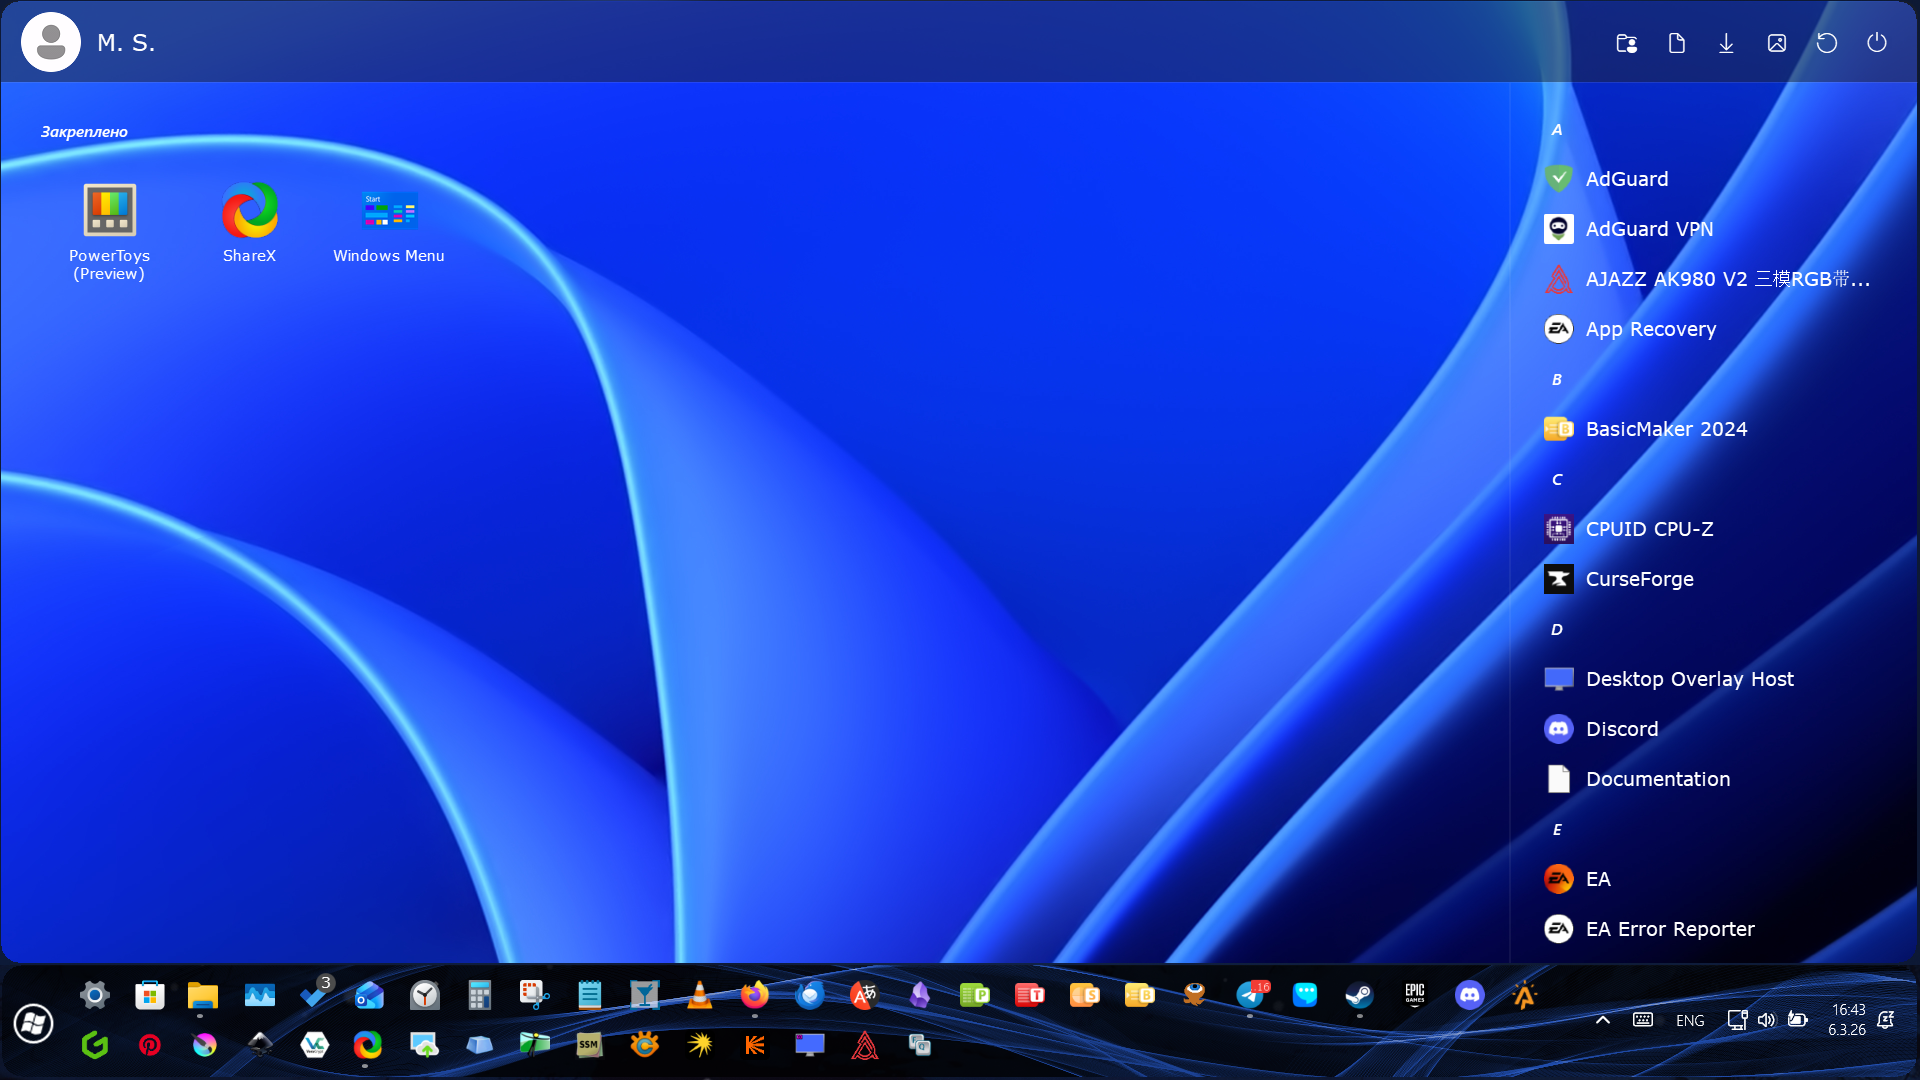
Task: Open the volume control in tray
Action: [1767, 1020]
